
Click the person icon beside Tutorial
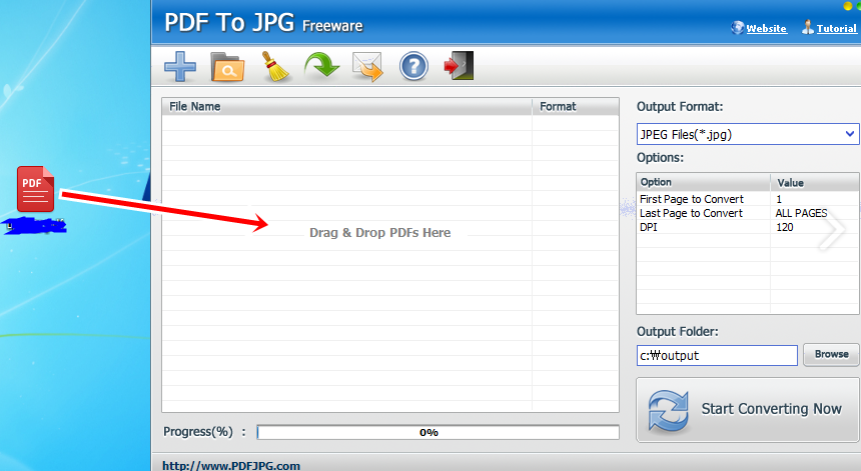[808, 27]
